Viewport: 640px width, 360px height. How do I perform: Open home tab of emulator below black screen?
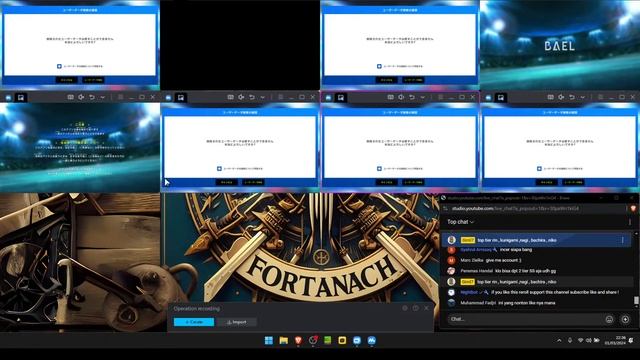168,98
